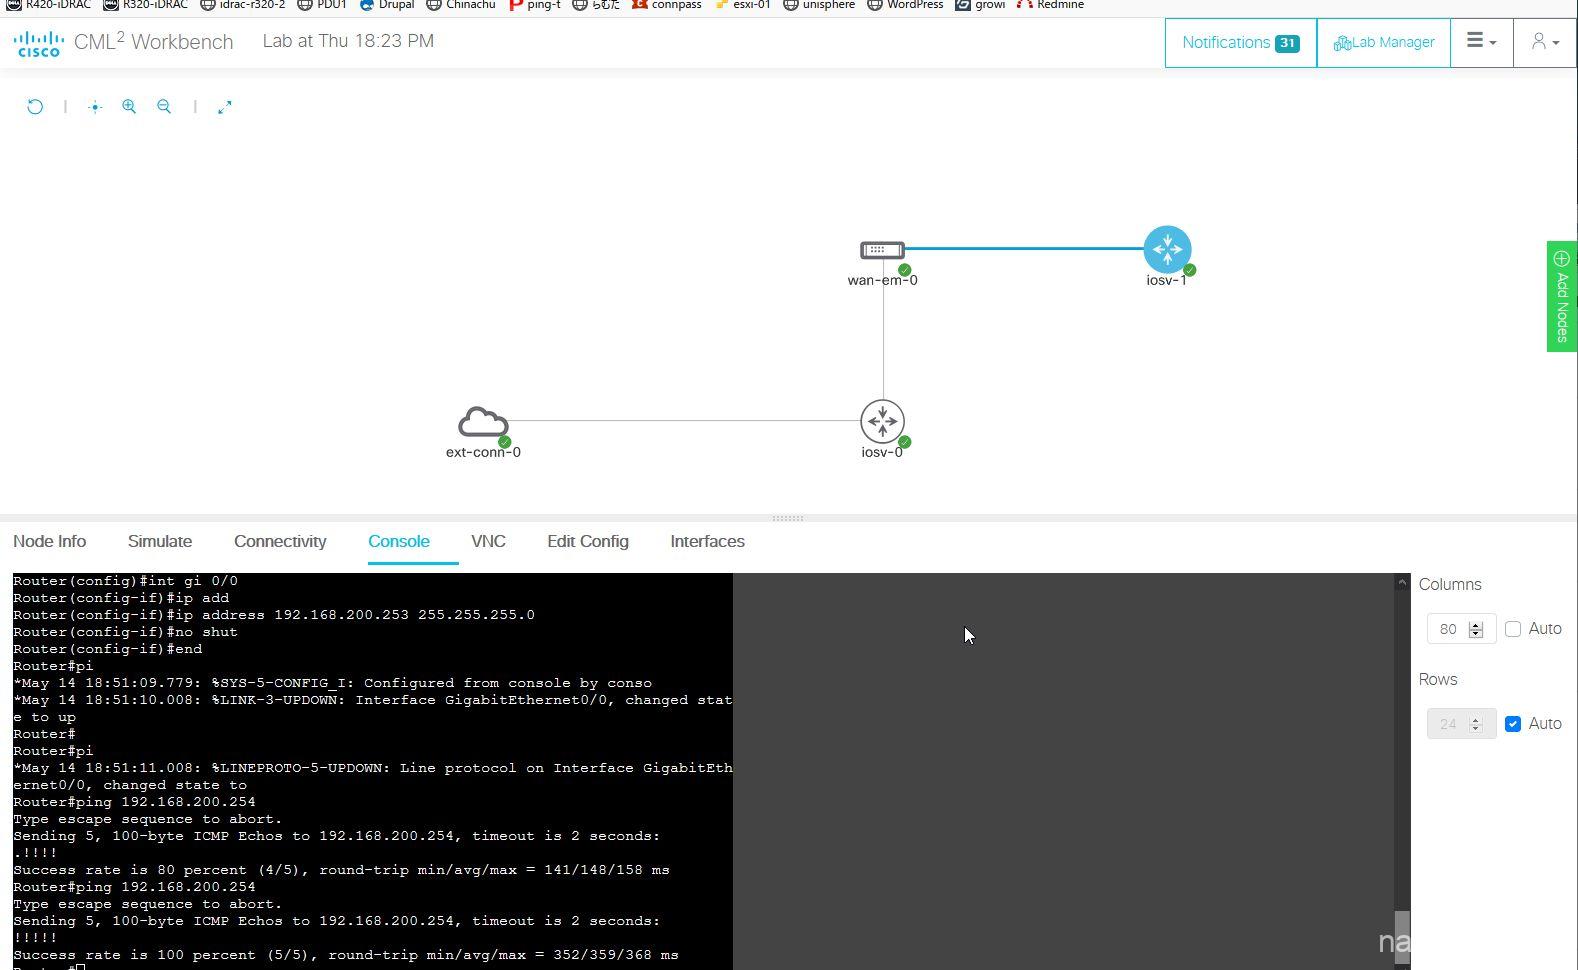Open the ping-t bookmark

(x=535, y=5)
